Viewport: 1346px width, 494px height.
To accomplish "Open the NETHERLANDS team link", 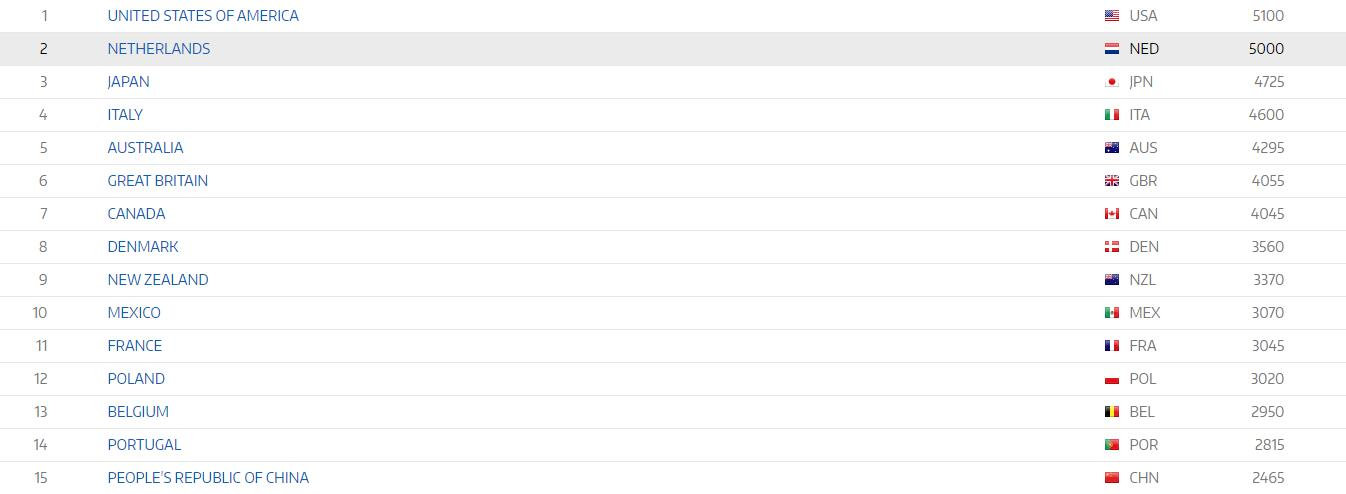I will point(159,49).
